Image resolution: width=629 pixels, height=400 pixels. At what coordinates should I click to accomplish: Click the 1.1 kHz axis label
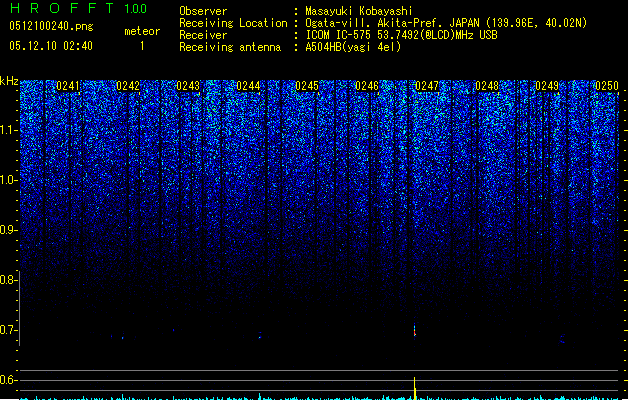pyautogui.click(x=8, y=130)
